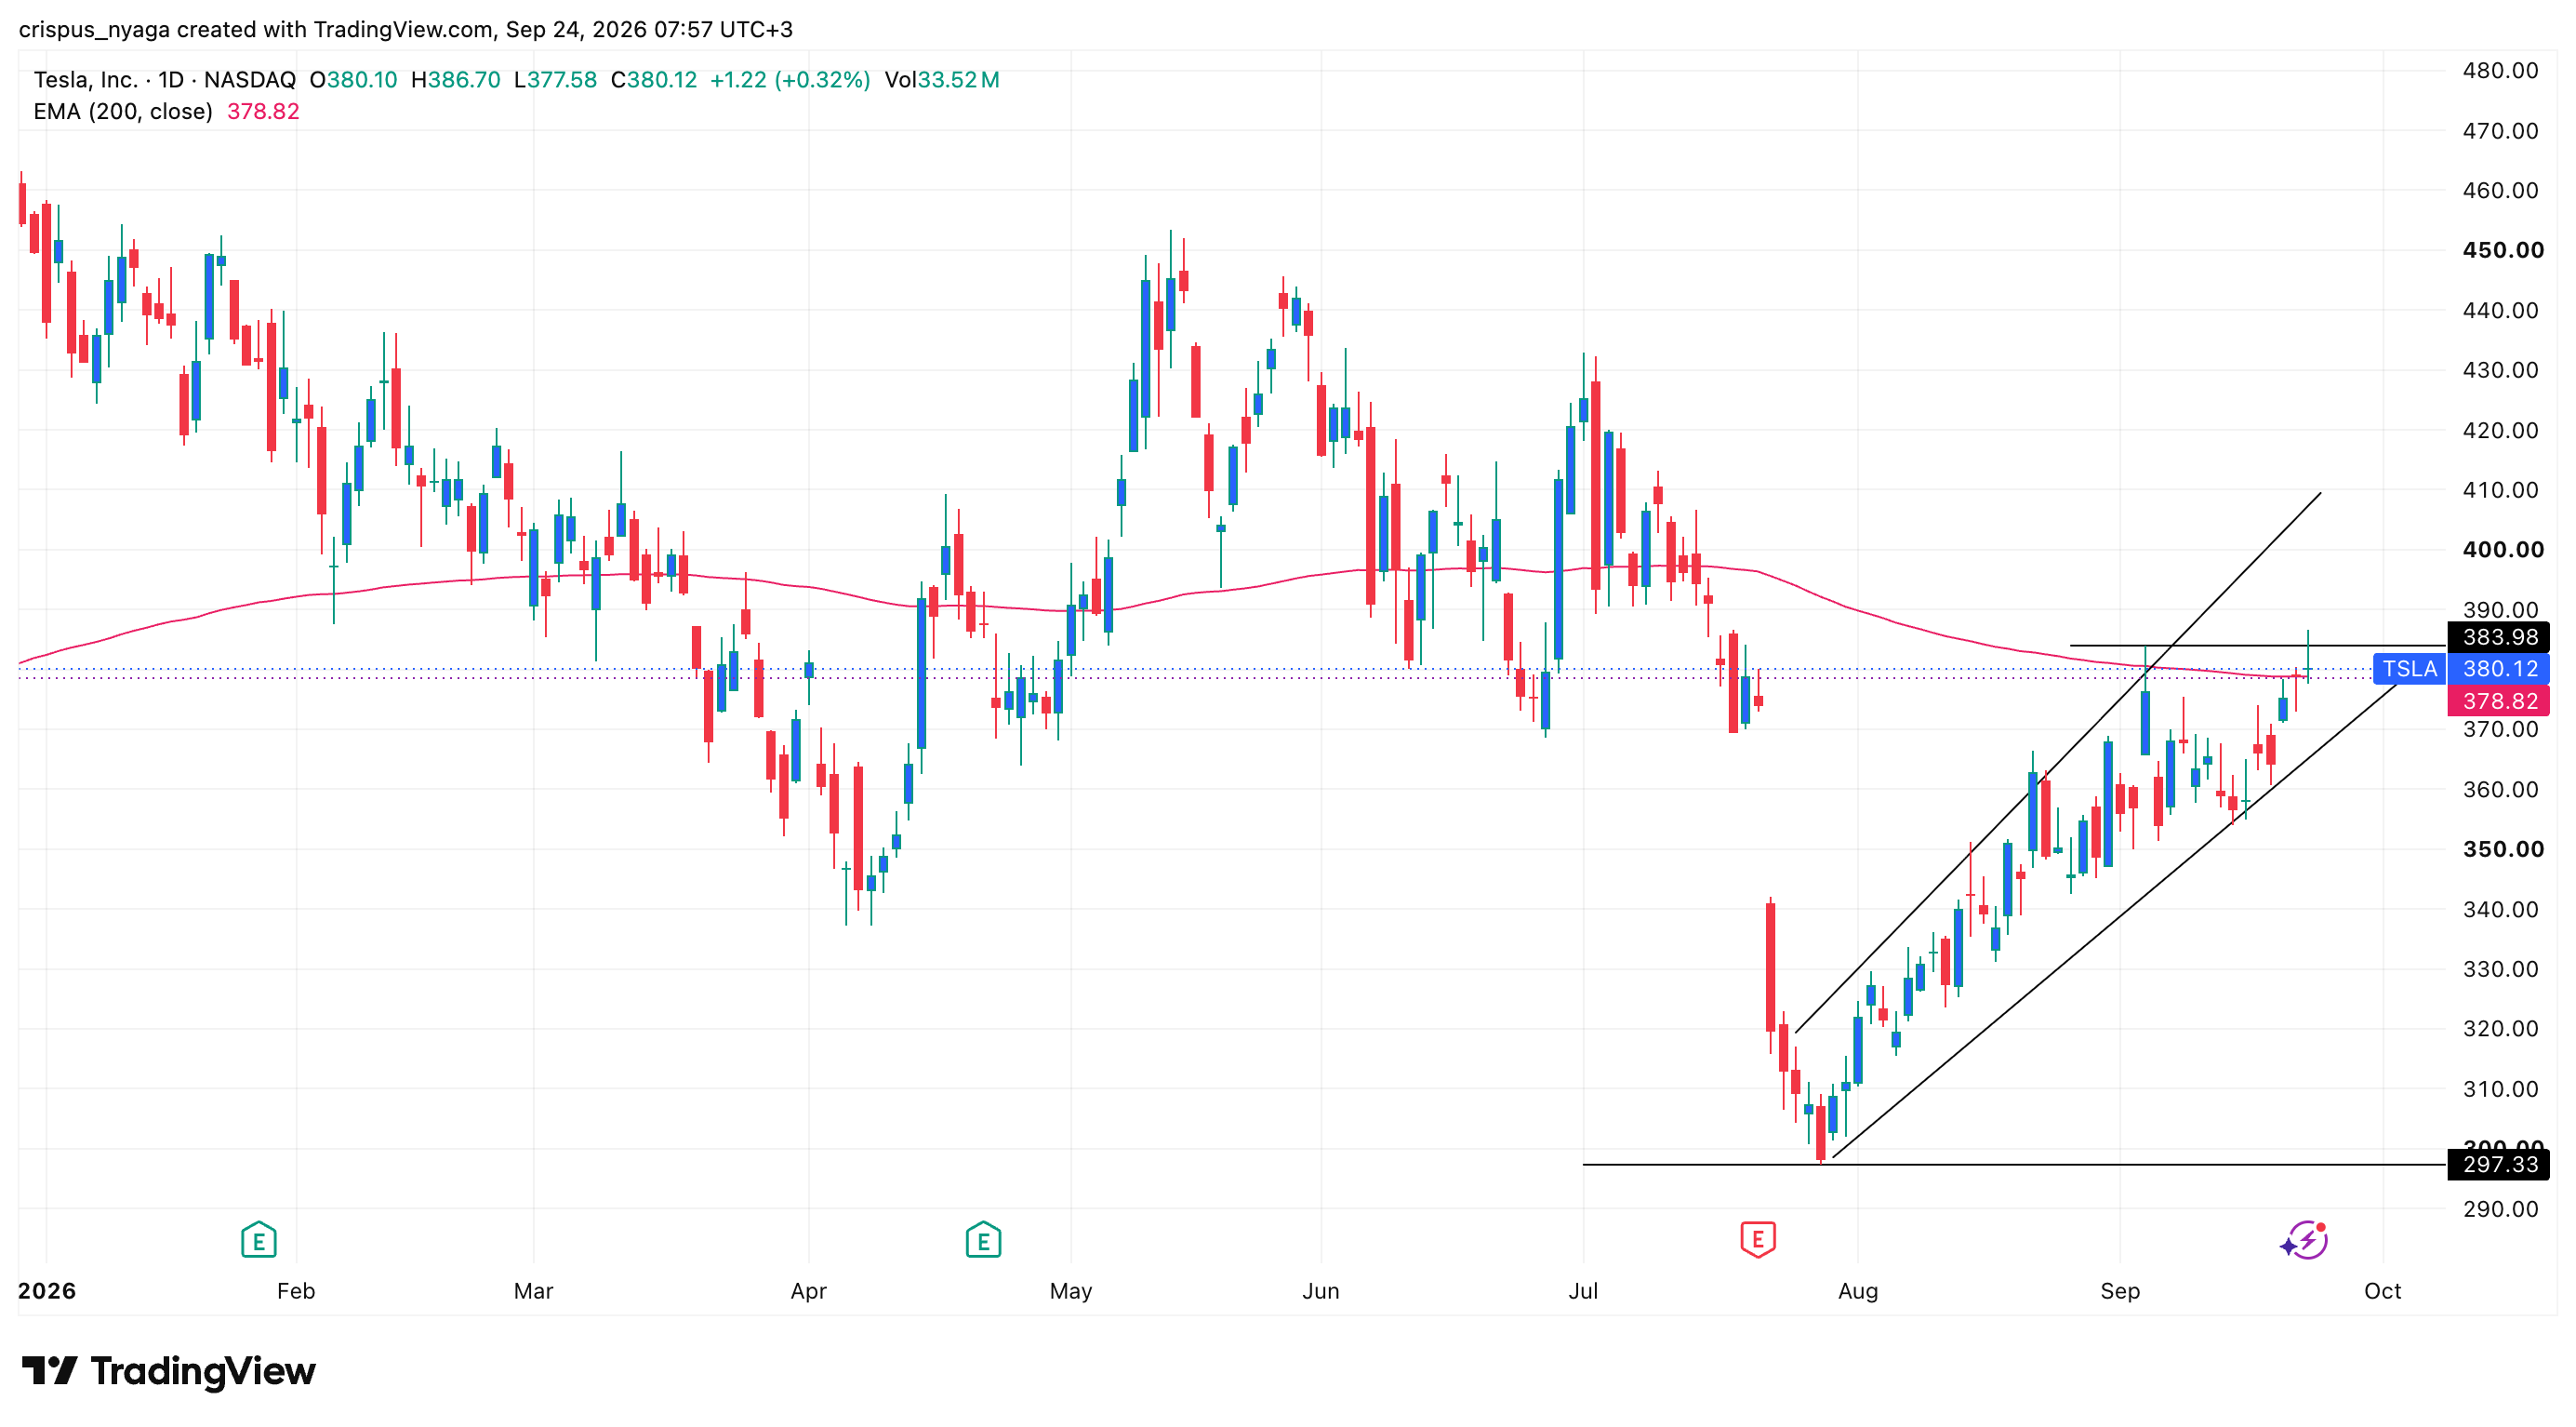Click the Oct label on time axis
Image resolution: width=2576 pixels, height=1427 pixels.
[x=2382, y=1290]
